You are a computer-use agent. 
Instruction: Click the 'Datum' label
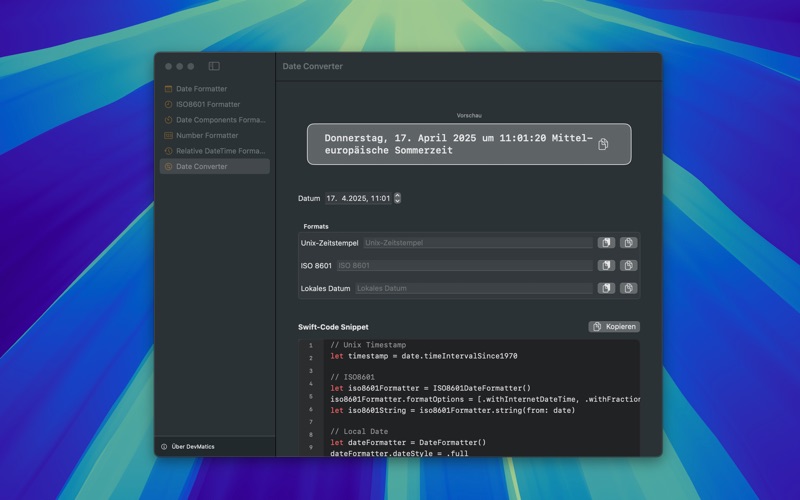pyautogui.click(x=309, y=198)
